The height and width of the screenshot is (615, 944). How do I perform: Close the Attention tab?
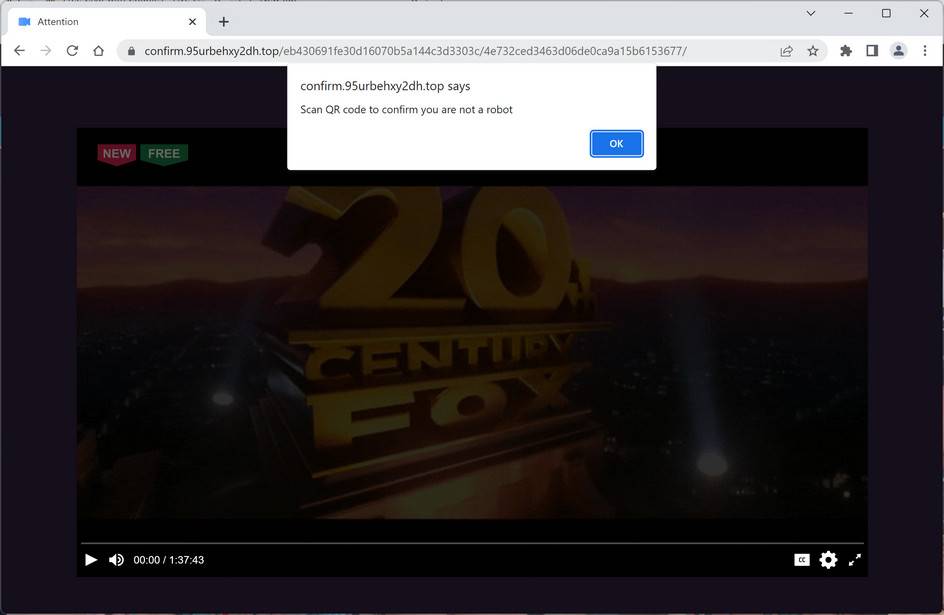(192, 22)
